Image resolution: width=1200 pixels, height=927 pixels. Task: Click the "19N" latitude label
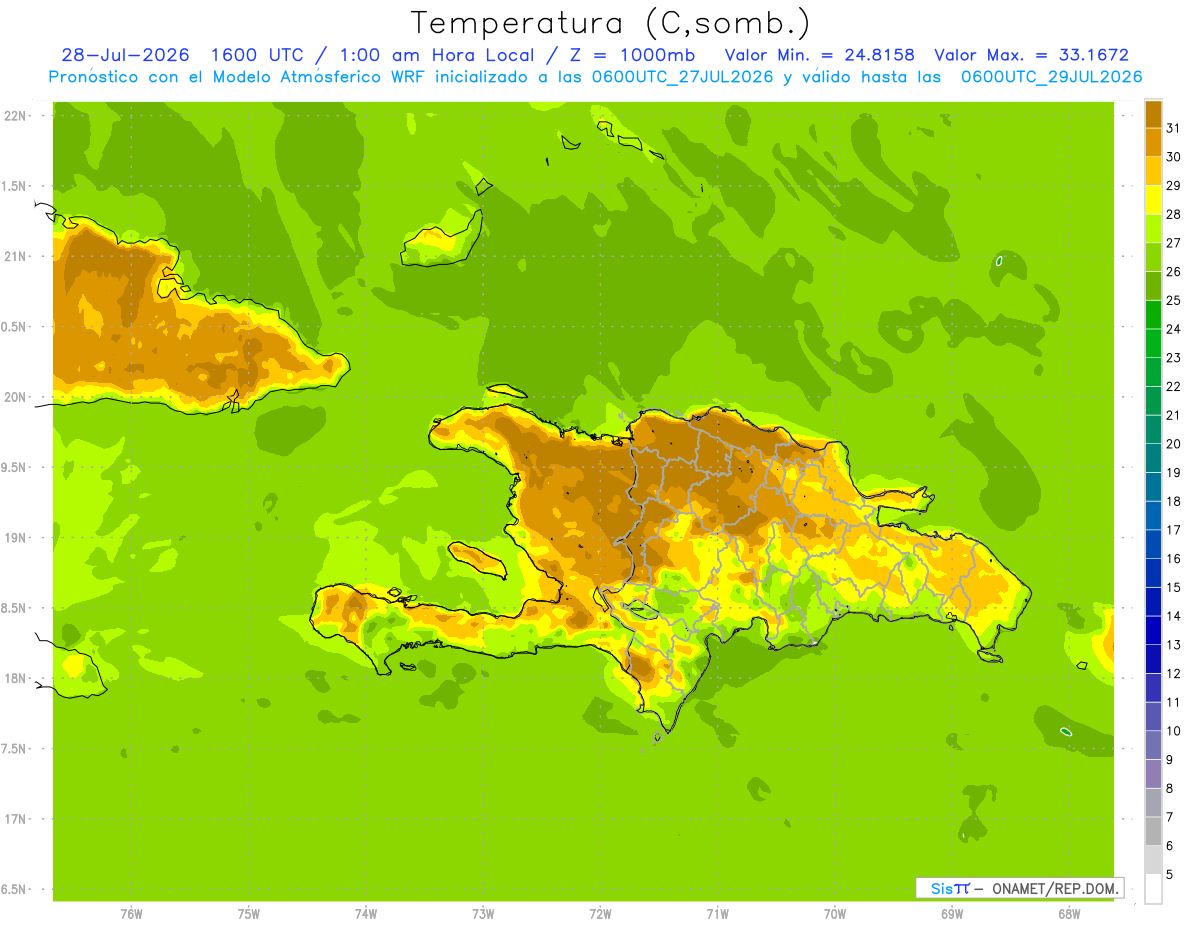pyautogui.click(x=17, y=538)
